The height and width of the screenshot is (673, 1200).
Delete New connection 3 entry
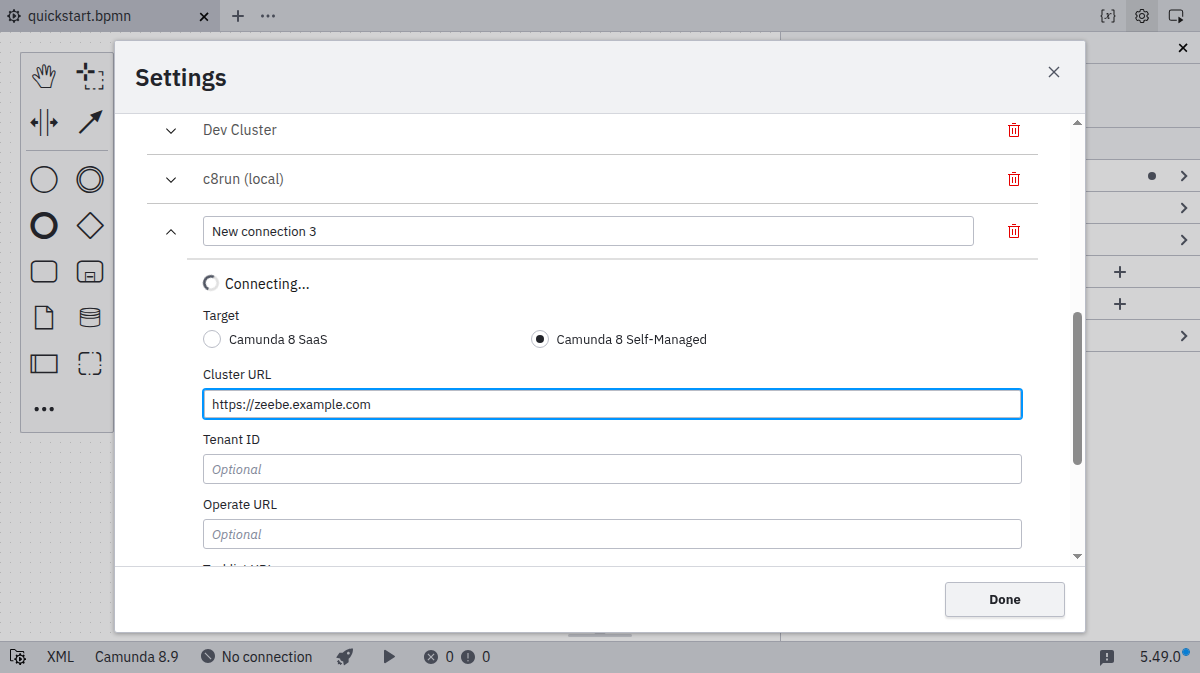pos(1014,231)
